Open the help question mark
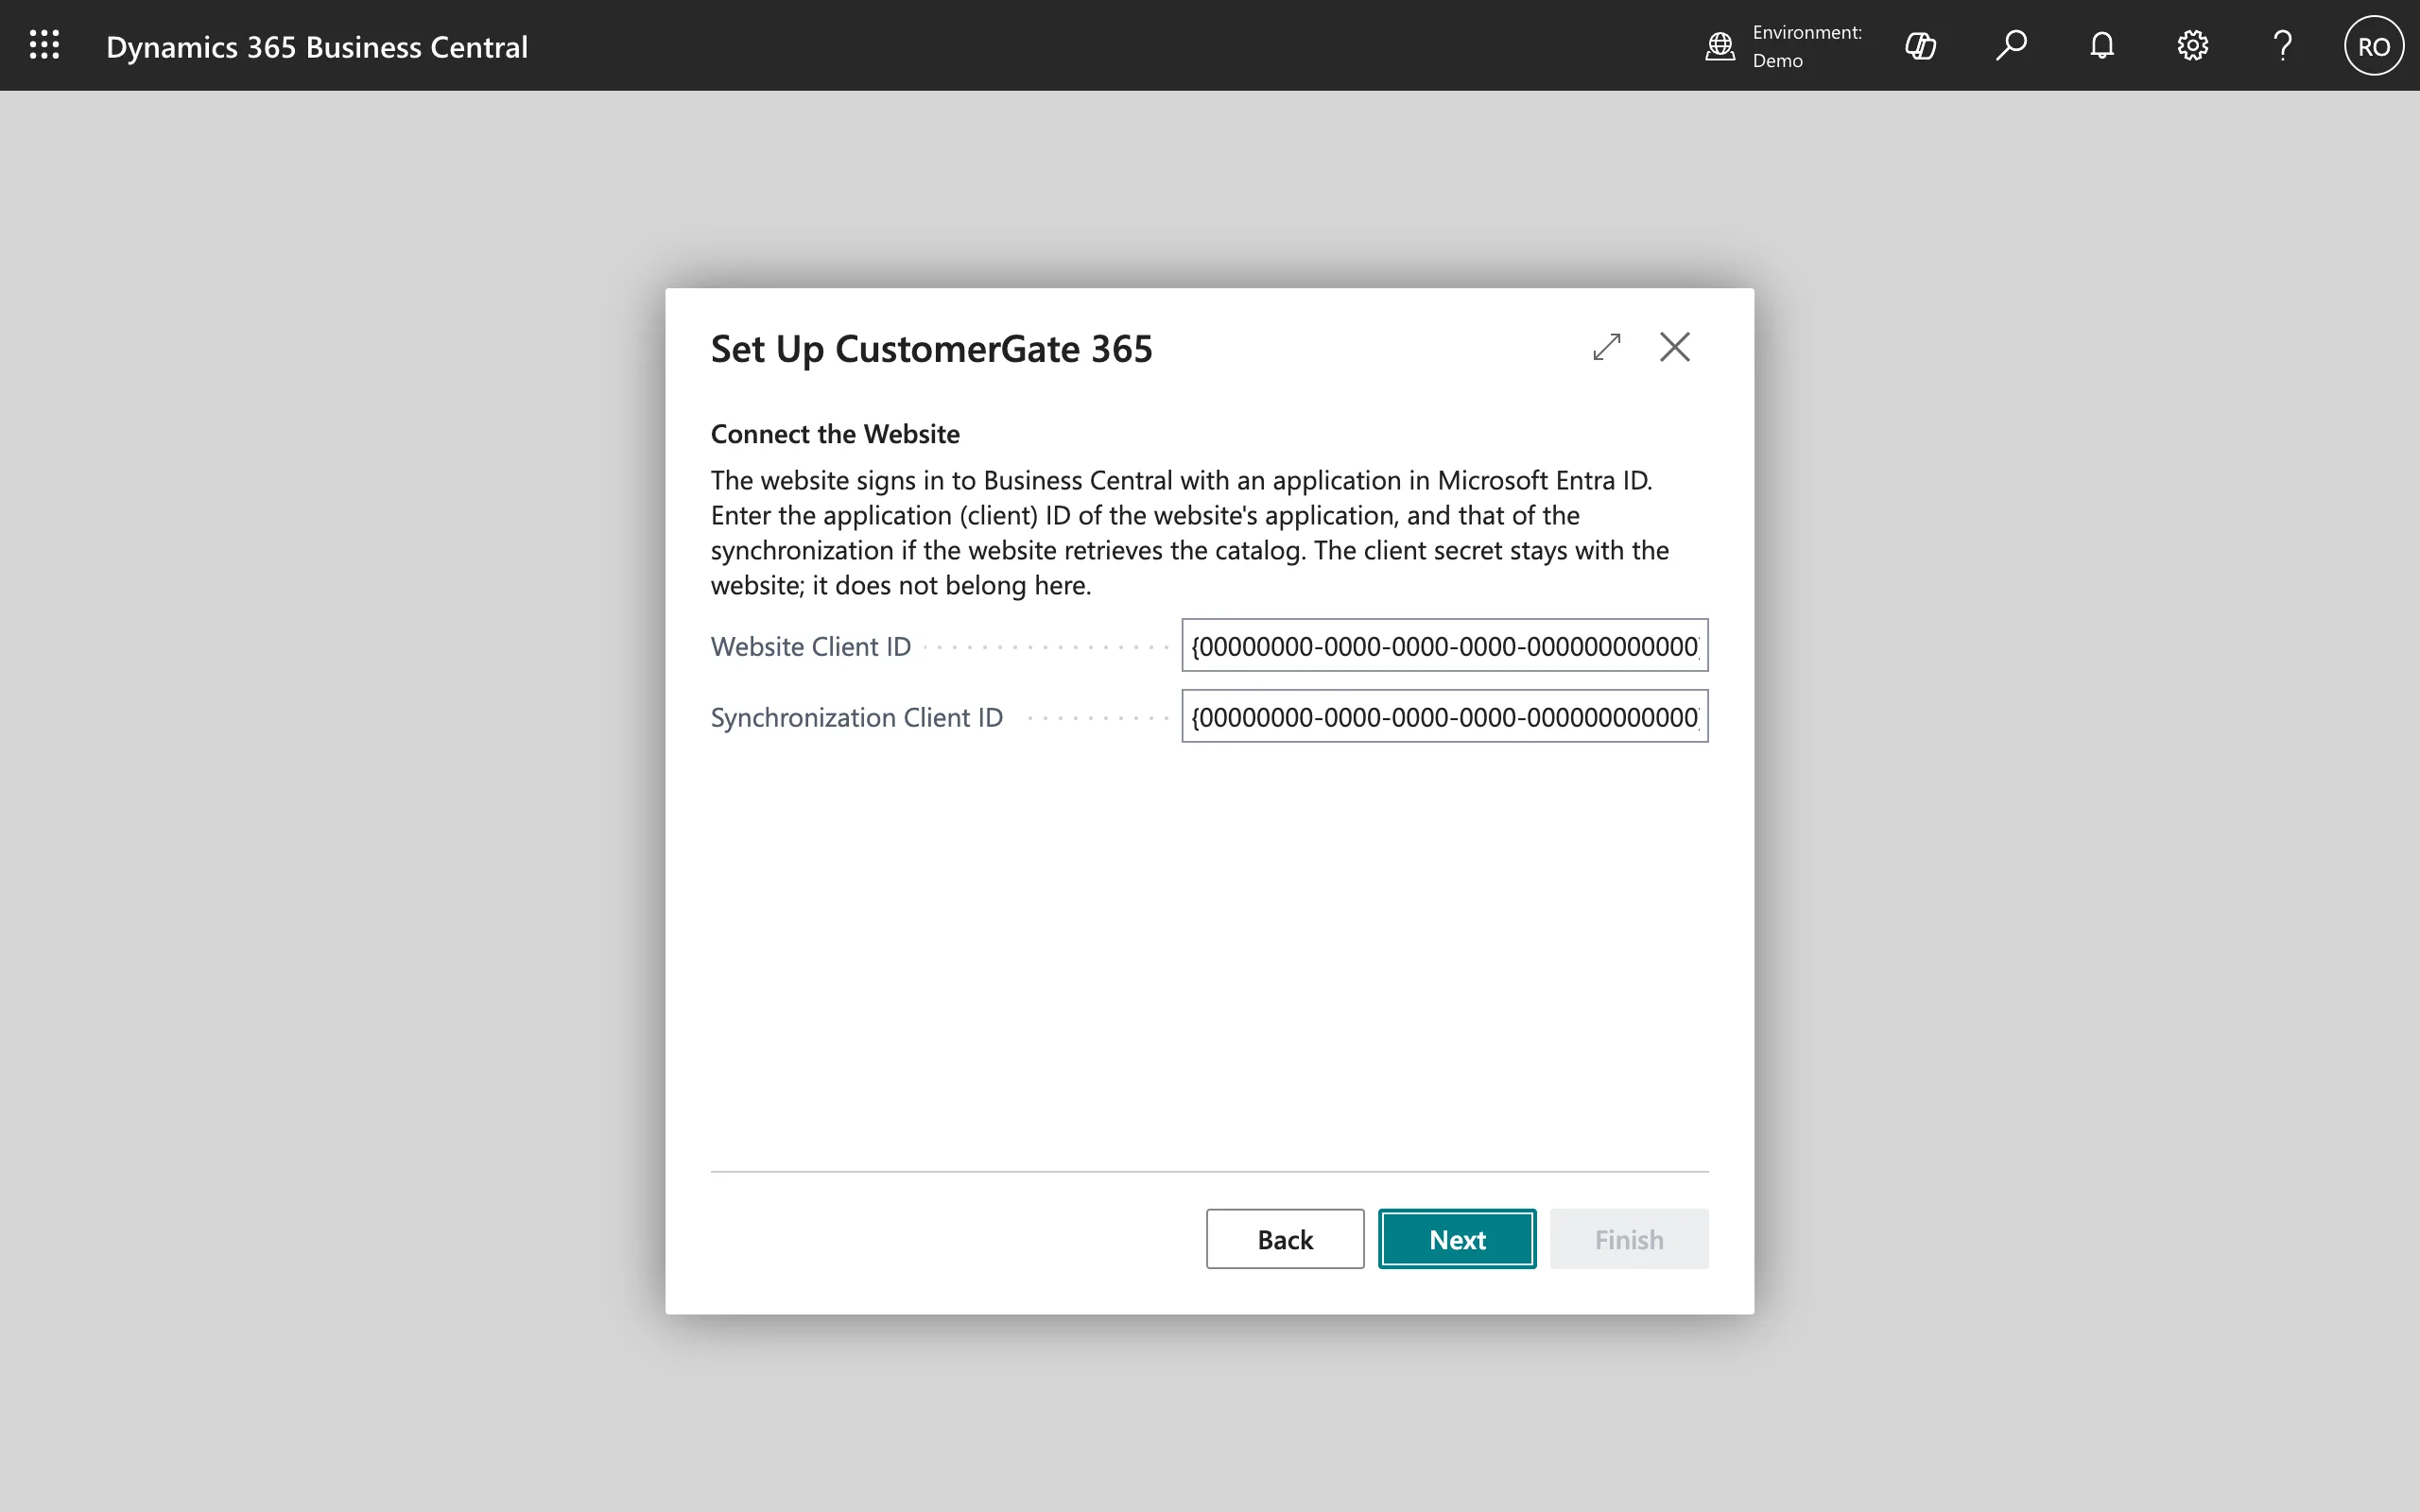Screen dimensions: 2420x1512 pos(2282,46)
